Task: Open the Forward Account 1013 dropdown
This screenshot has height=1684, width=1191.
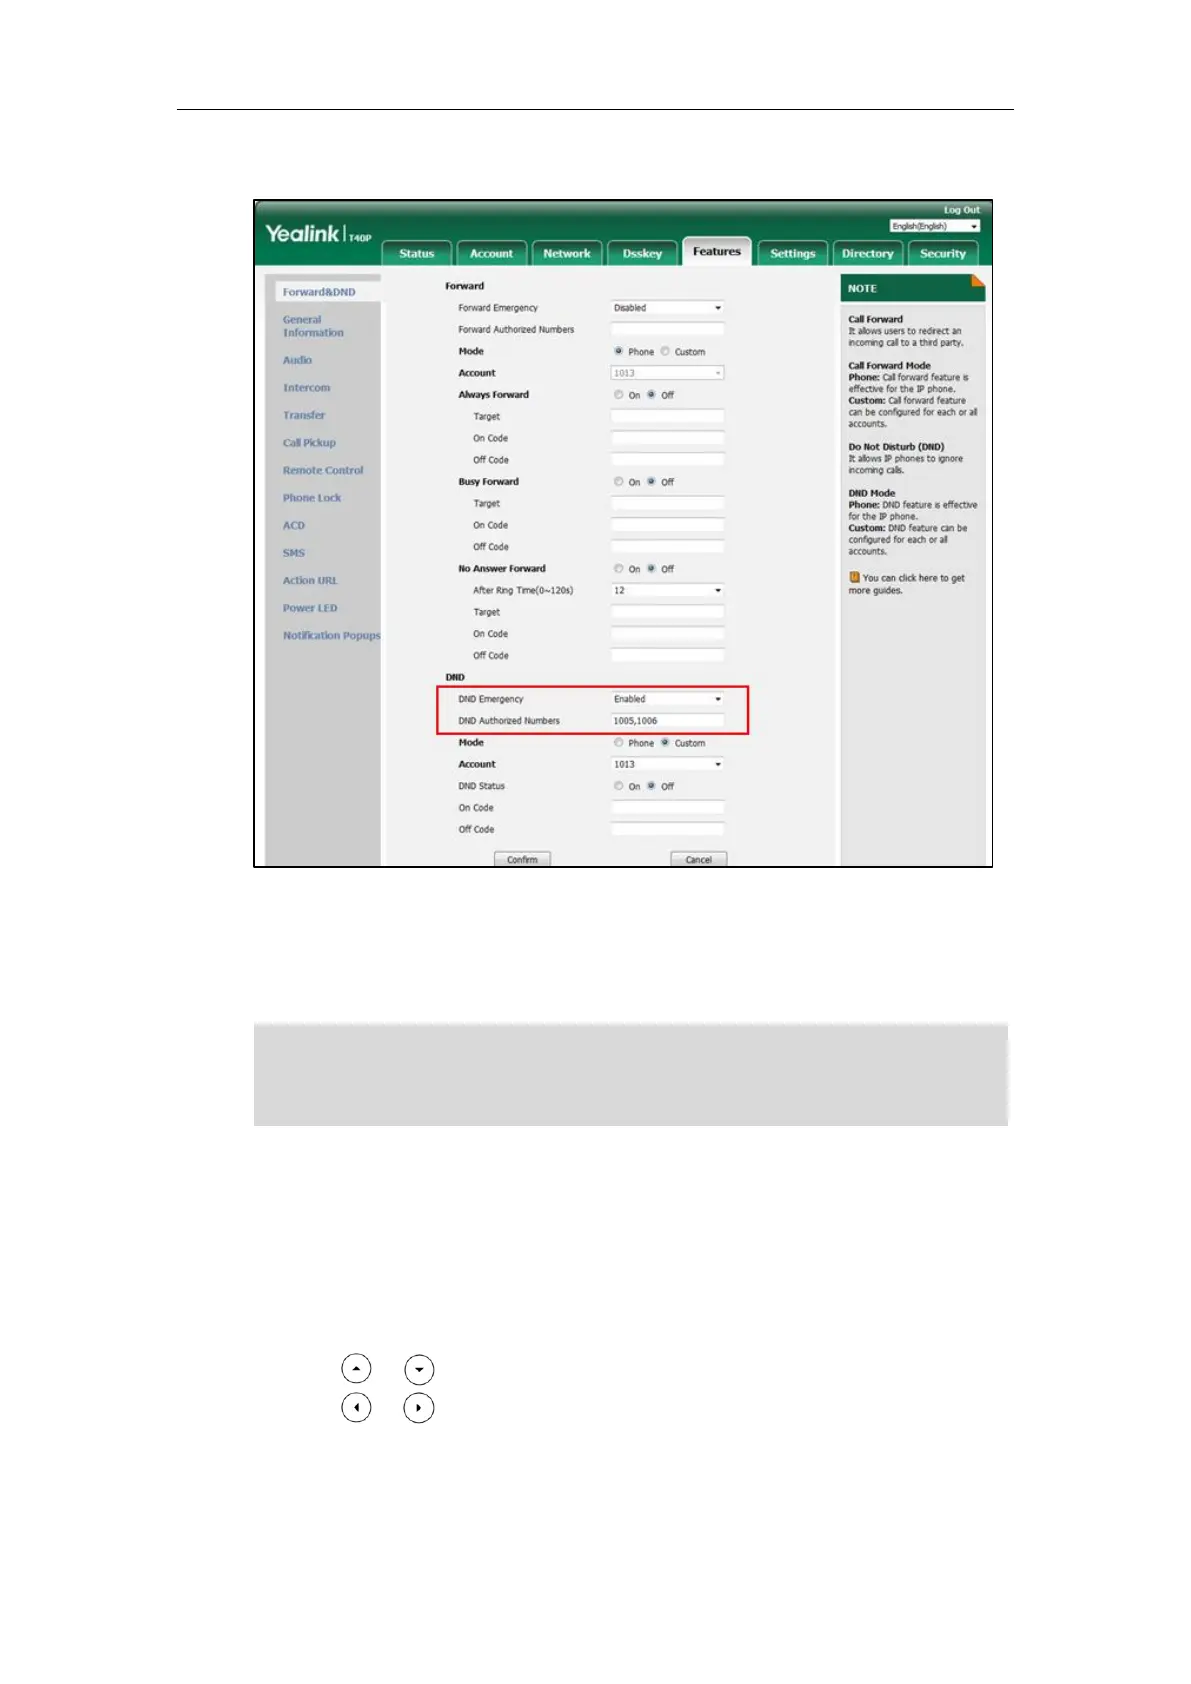Action: [x=667, y=373]
